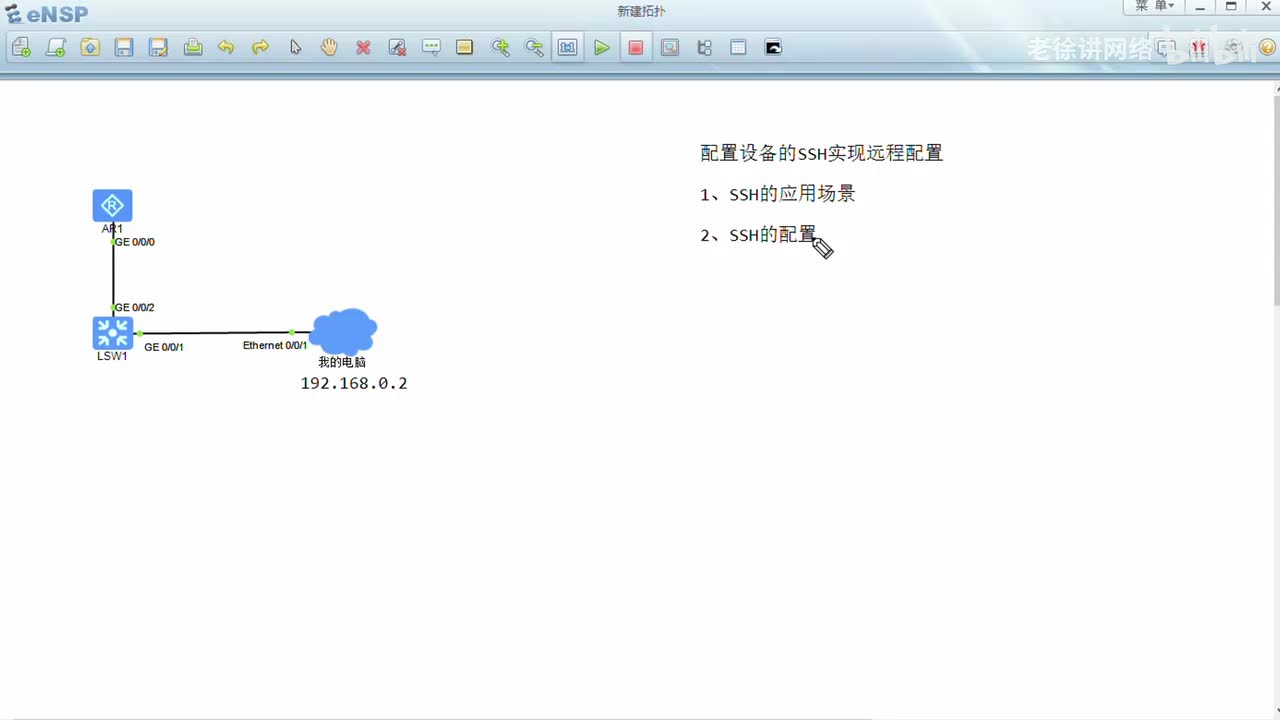Select the text note tool
The image size is (1280, 720).
tap(431, 47)
